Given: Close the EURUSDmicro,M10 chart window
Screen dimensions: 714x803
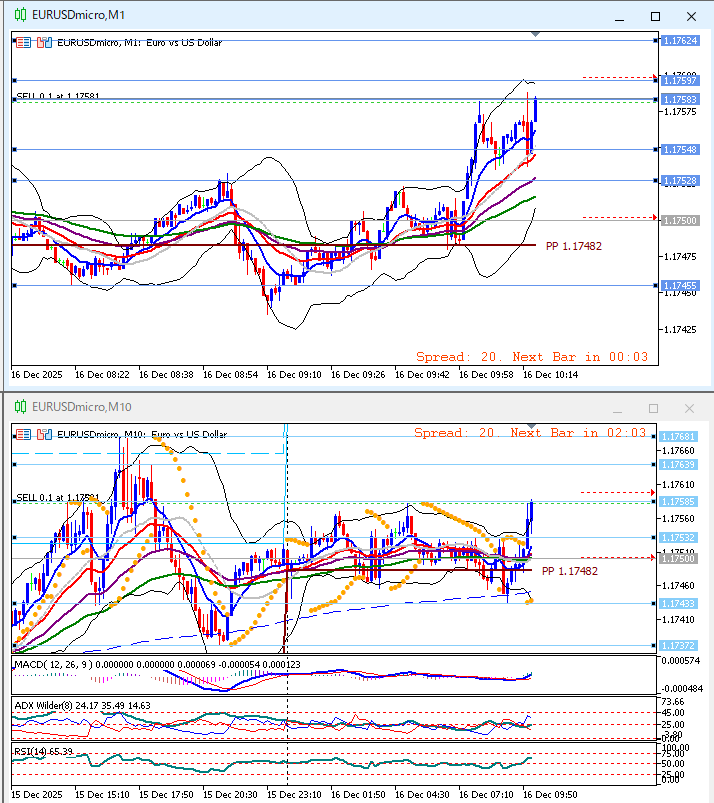Looking at the screenshot, I should click(x=688, y=408).
